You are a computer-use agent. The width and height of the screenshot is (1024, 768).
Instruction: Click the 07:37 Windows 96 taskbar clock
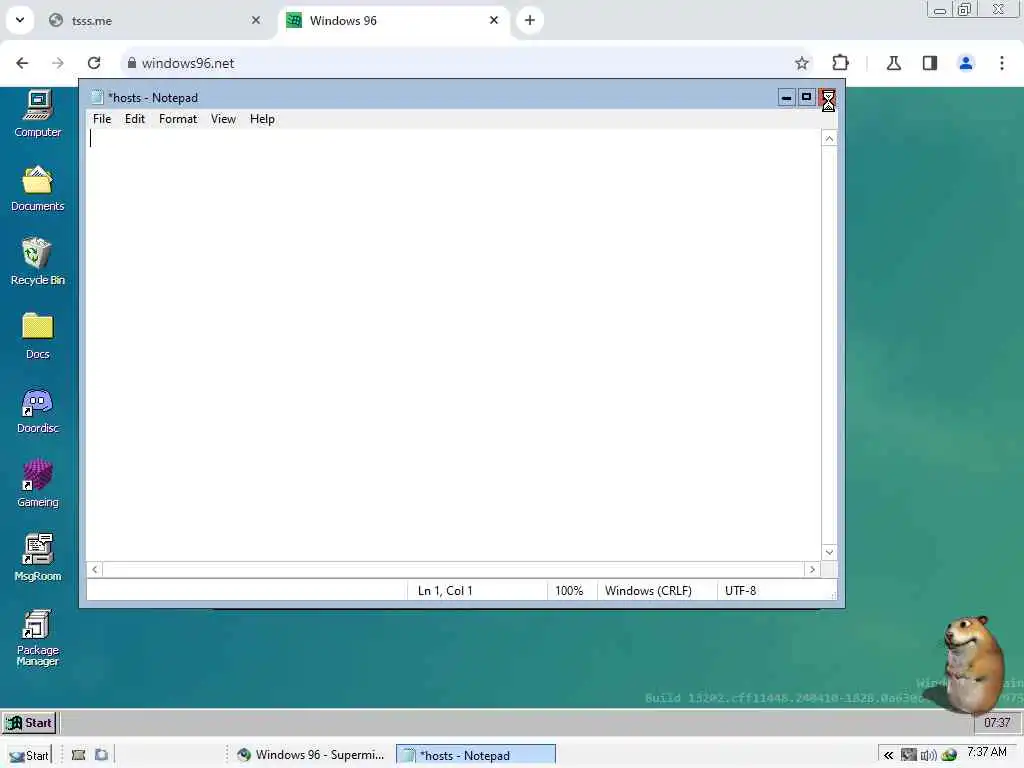click(x=997, y=723)
